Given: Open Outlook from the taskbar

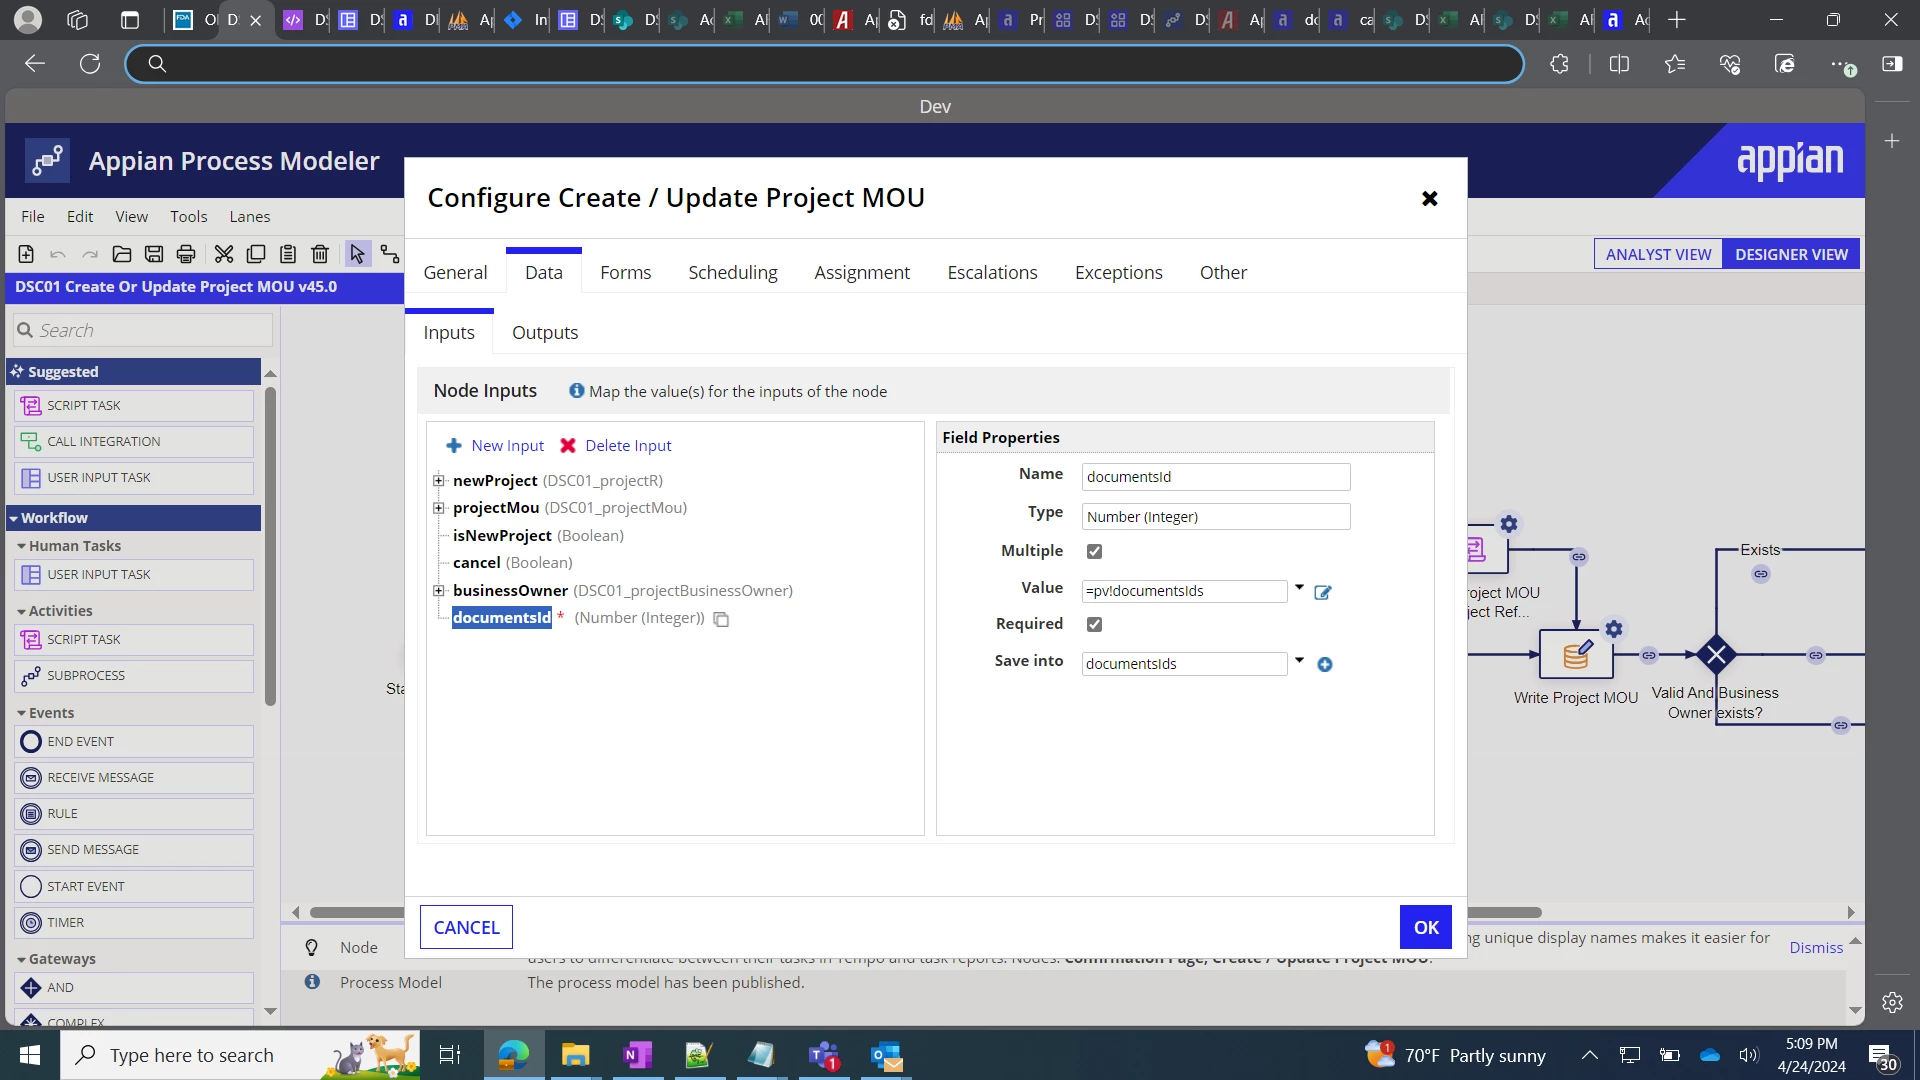Looking at the screenshot, I should pyautogui.click(x=886, y=1055).
